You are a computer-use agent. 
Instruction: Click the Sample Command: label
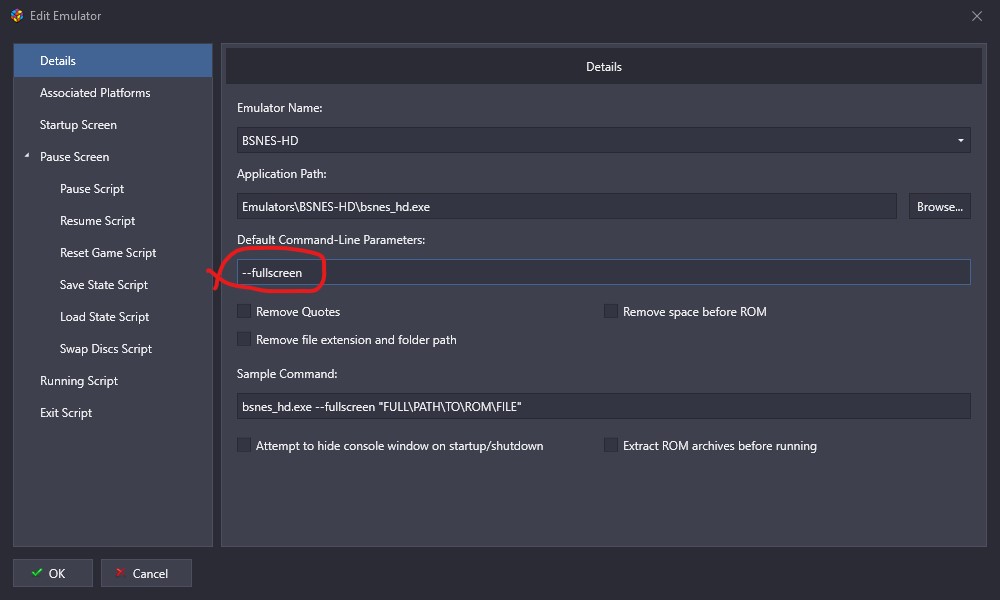pos(287,374)
